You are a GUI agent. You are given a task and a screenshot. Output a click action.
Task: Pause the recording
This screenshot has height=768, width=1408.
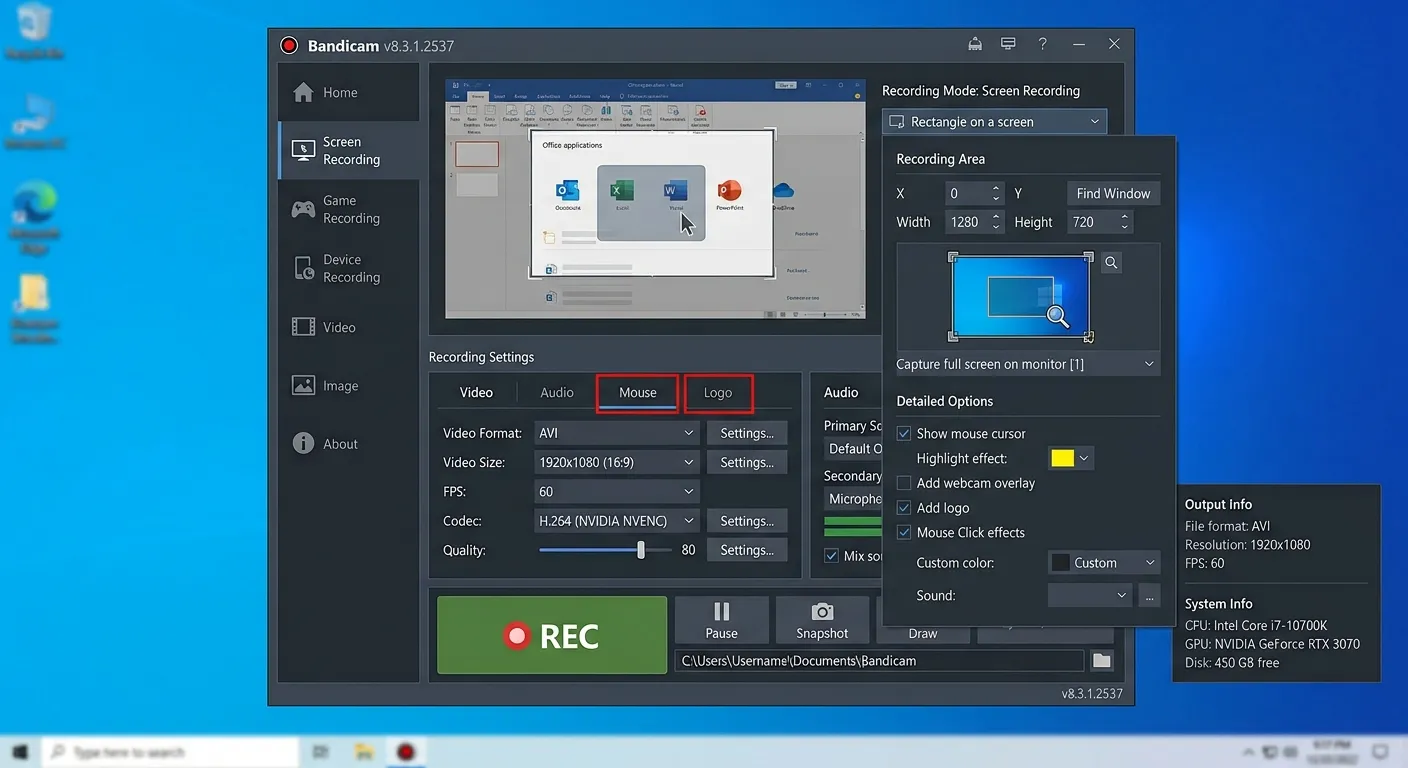click(x=721, y=620)
